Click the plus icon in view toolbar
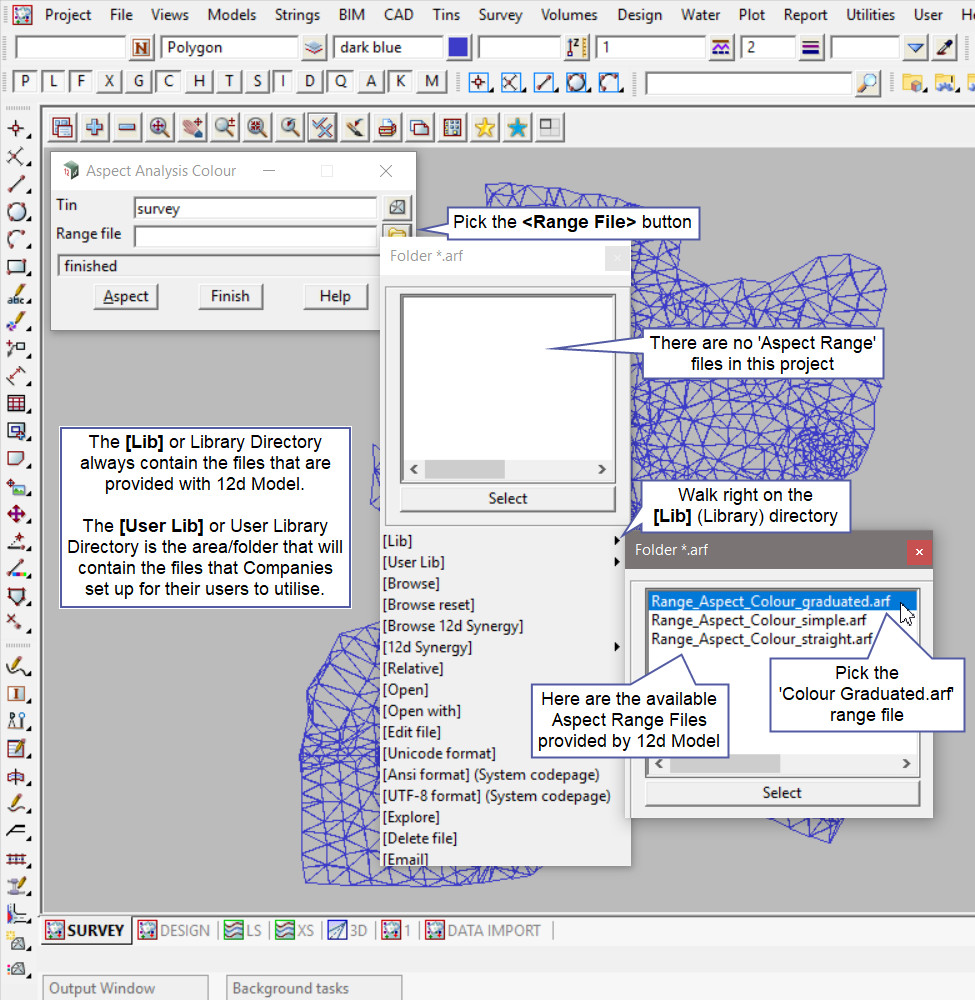 pyautogui.click(x=95, y=127)
